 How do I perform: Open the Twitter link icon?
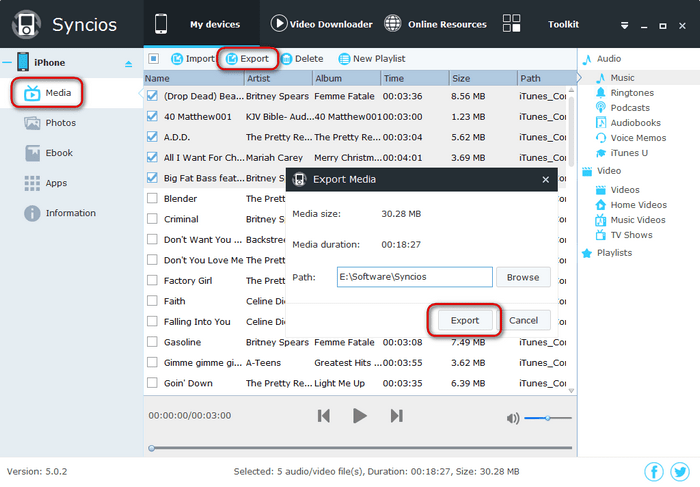coord(679,471)
